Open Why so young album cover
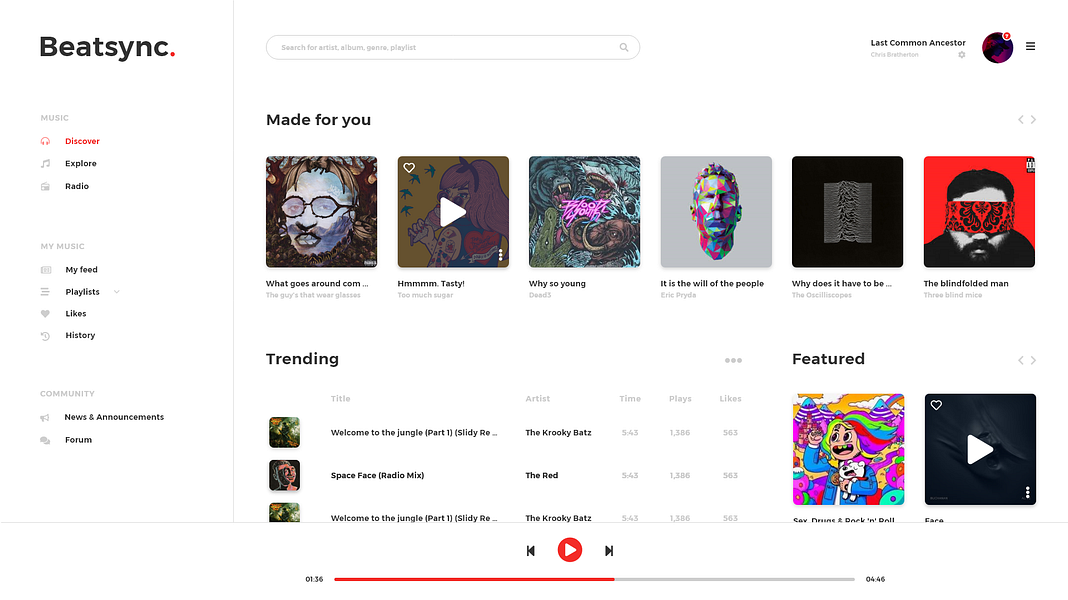This screenshot has width=1068, height=600. coord(584,212)
